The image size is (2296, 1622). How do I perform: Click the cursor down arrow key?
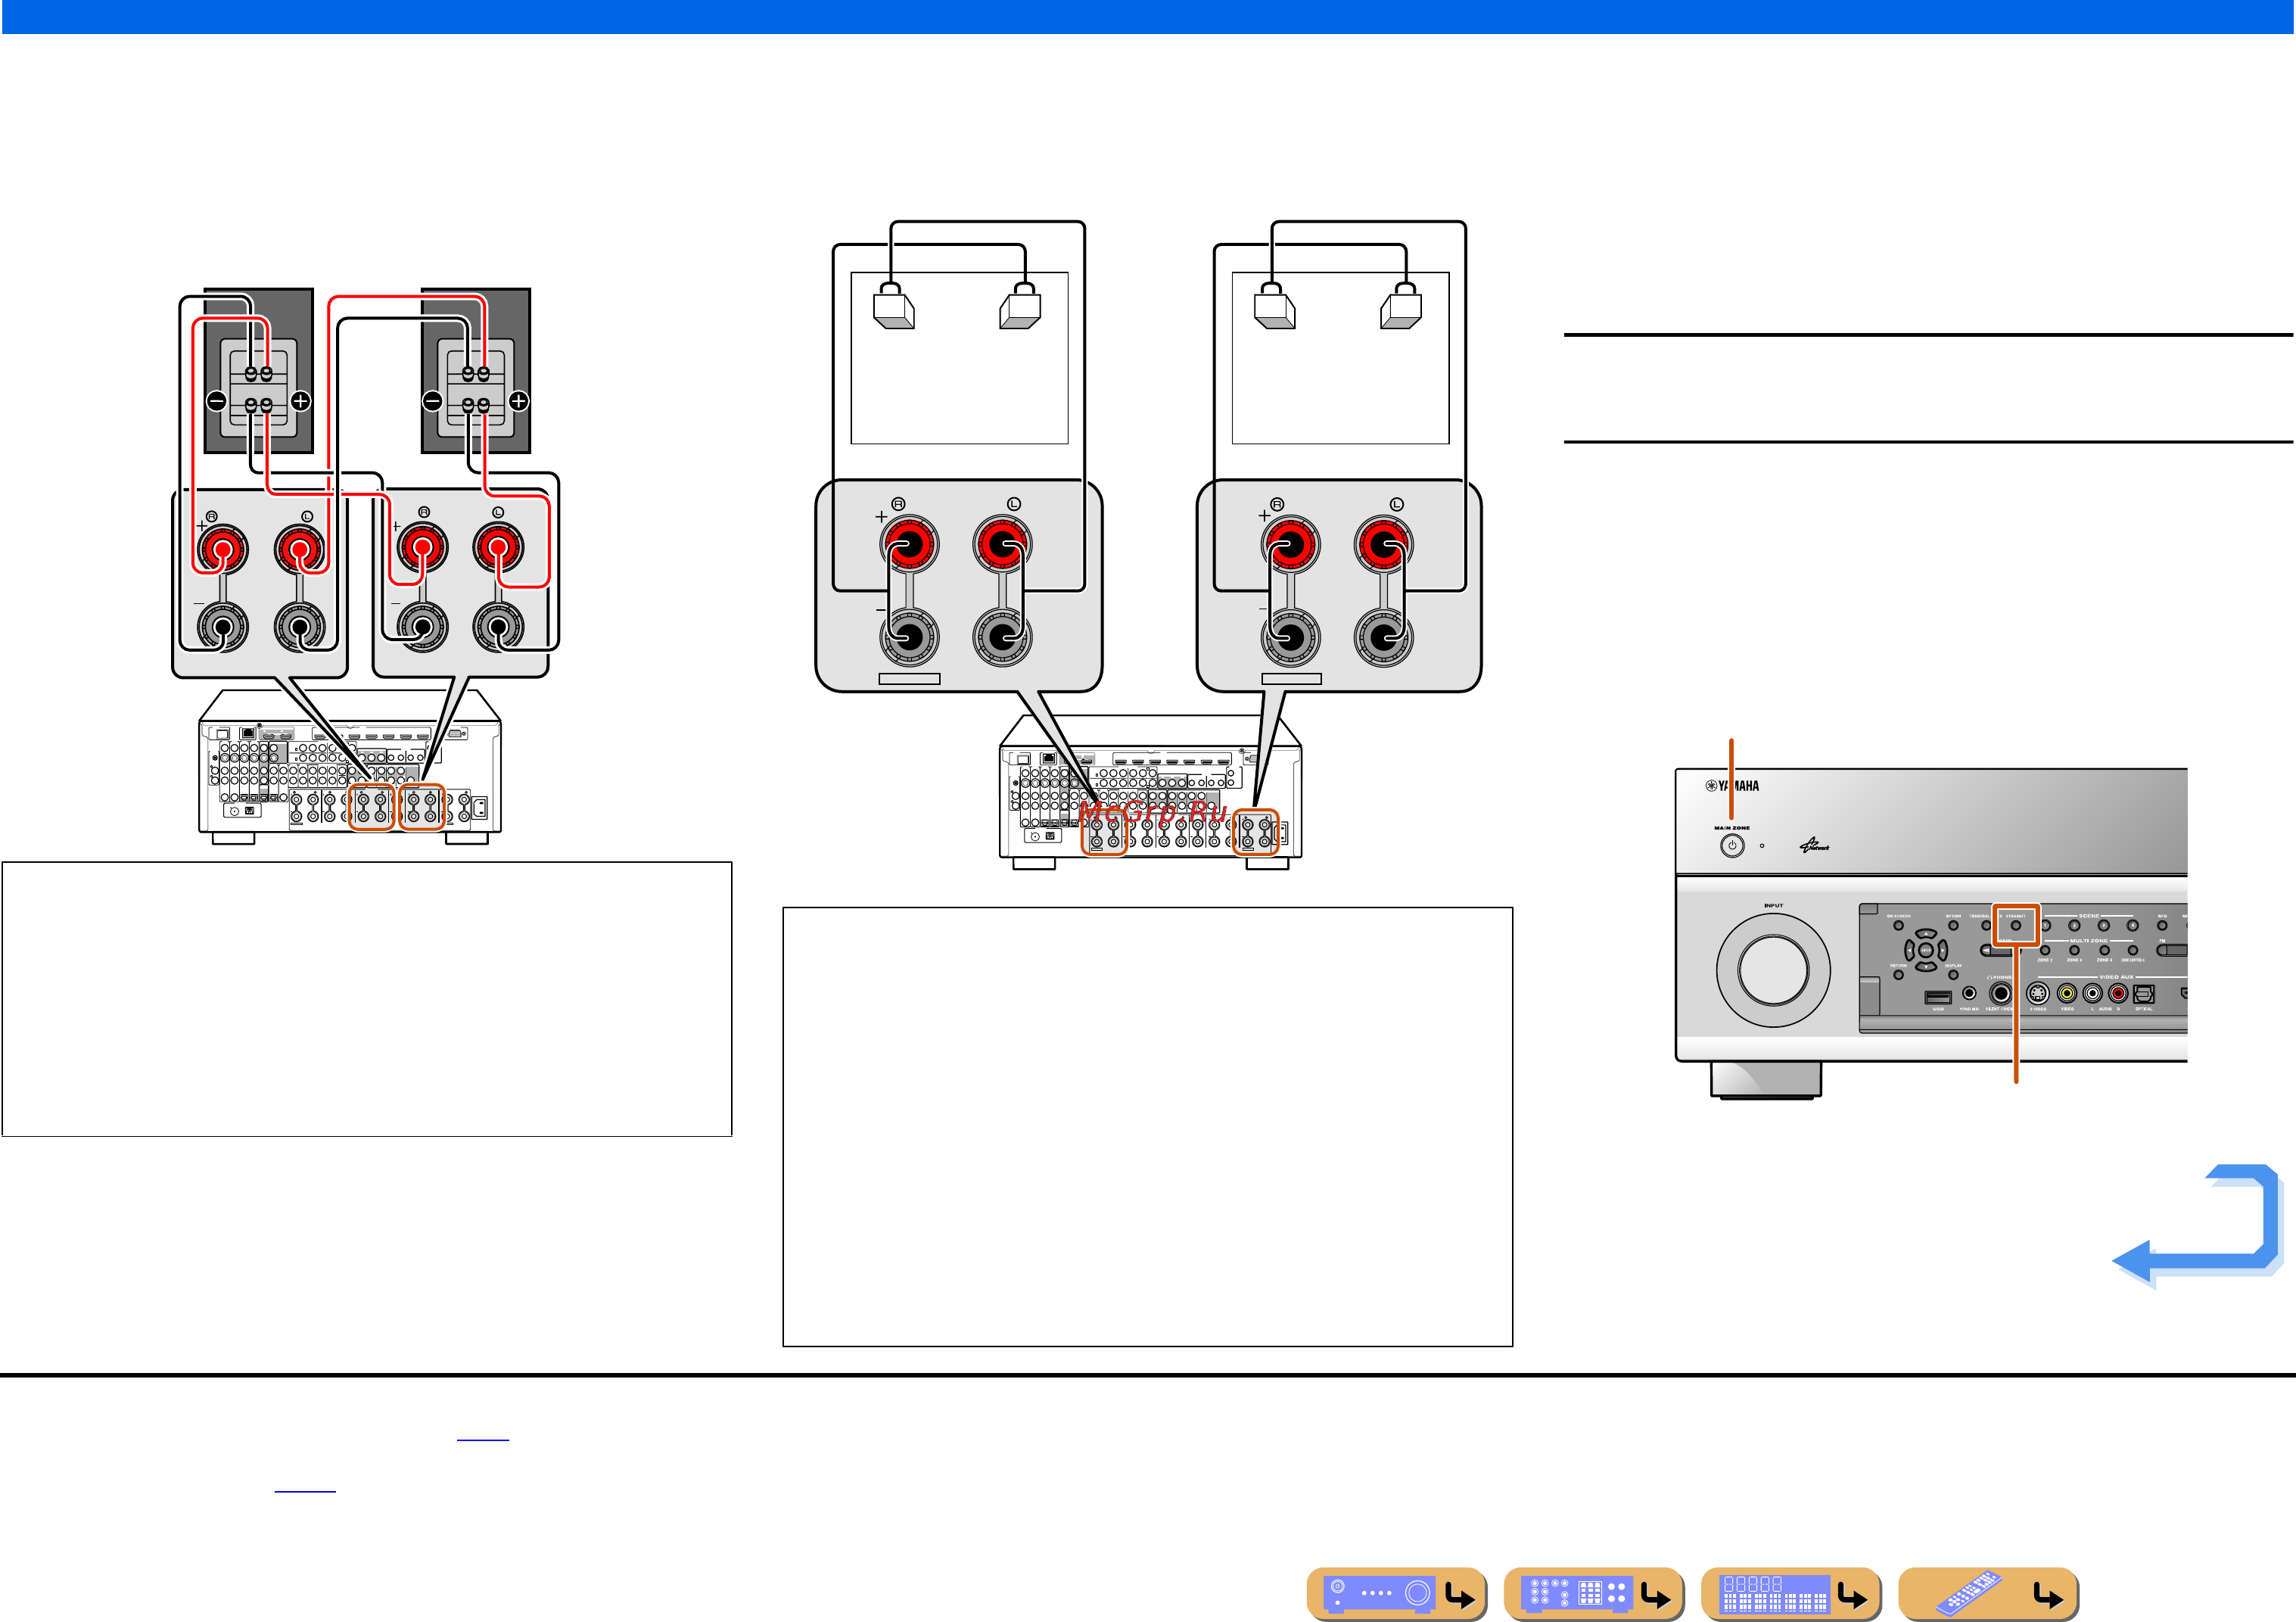[x=1926, y=967]
